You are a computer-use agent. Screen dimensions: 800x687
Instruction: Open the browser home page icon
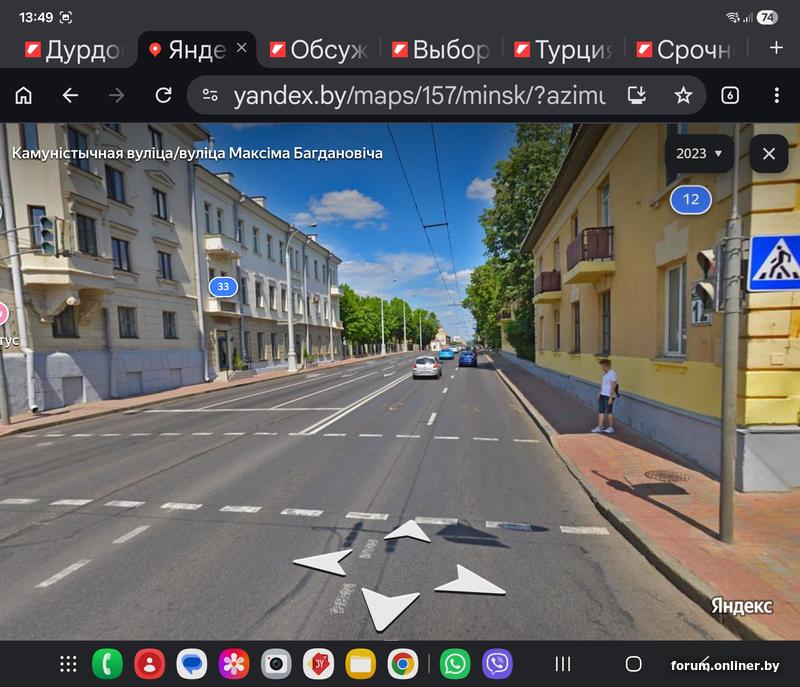(23, 95)
